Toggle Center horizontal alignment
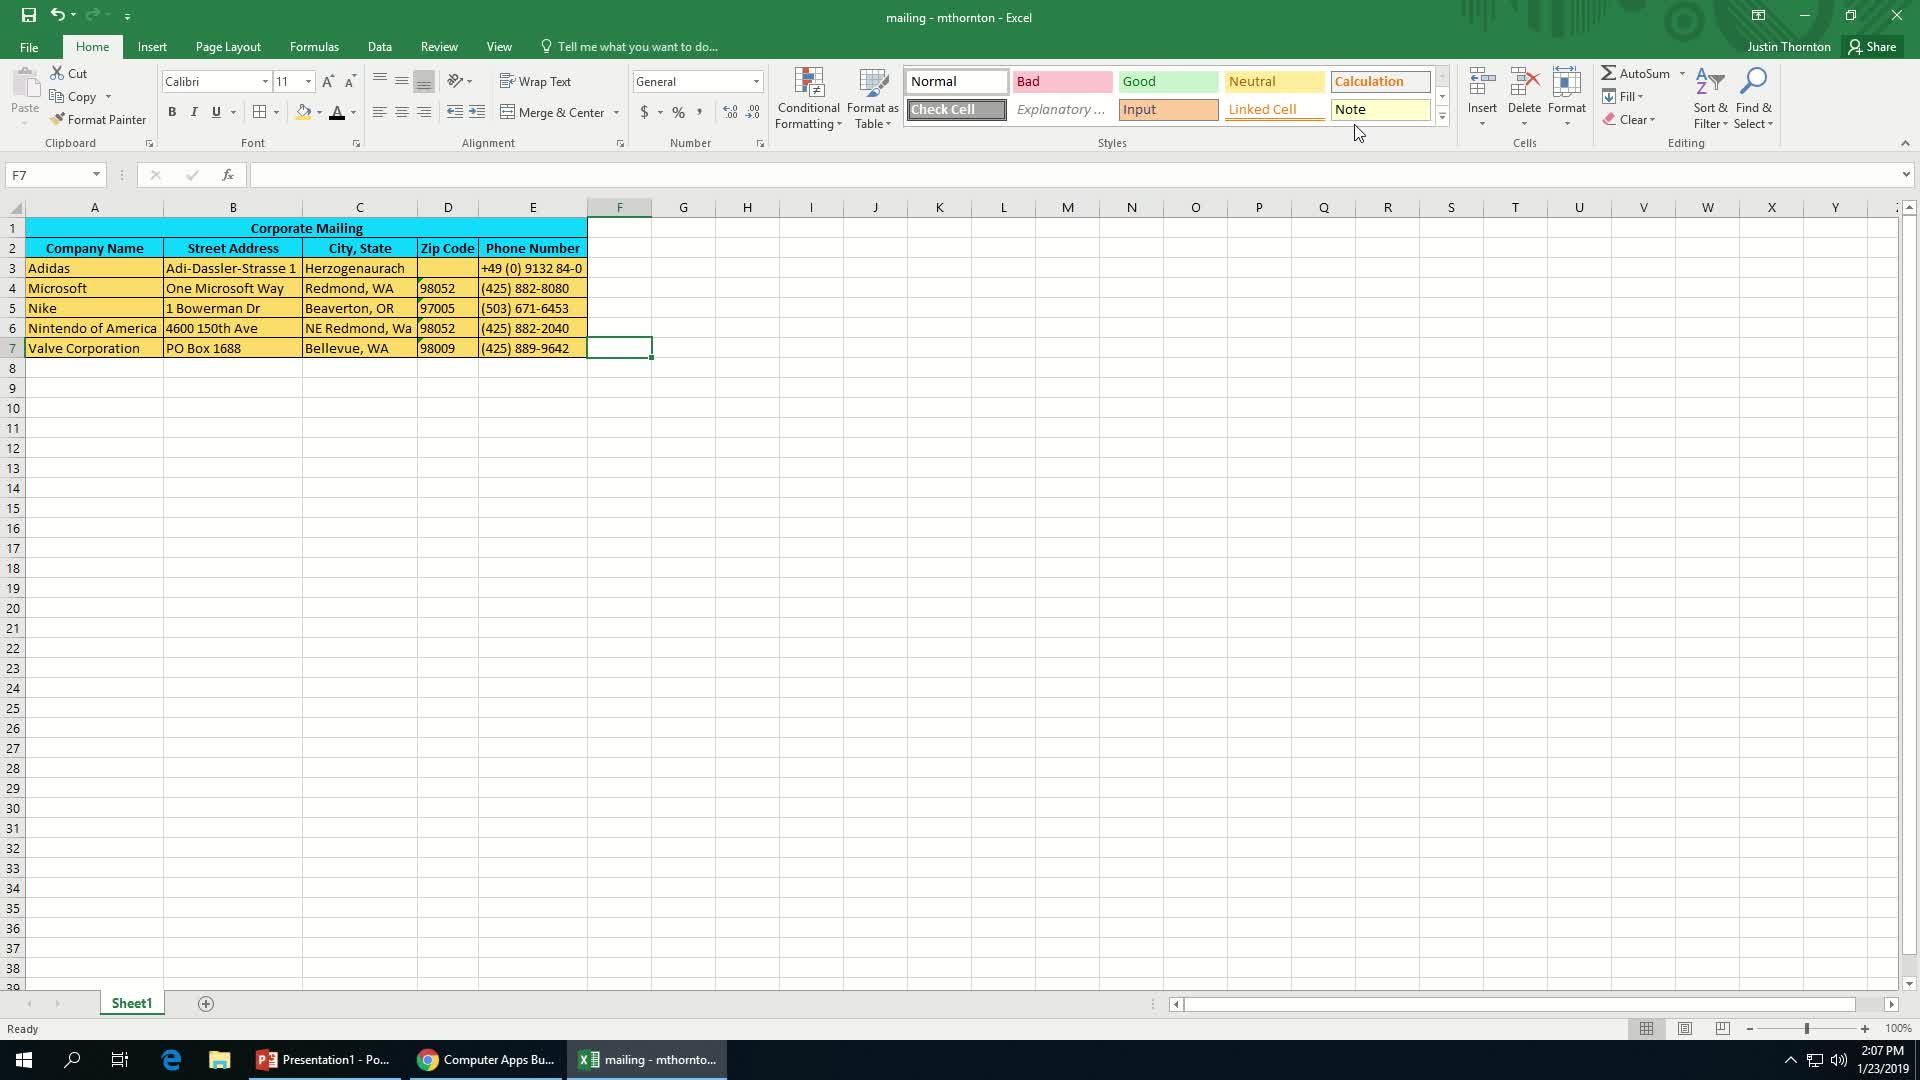 401,112
